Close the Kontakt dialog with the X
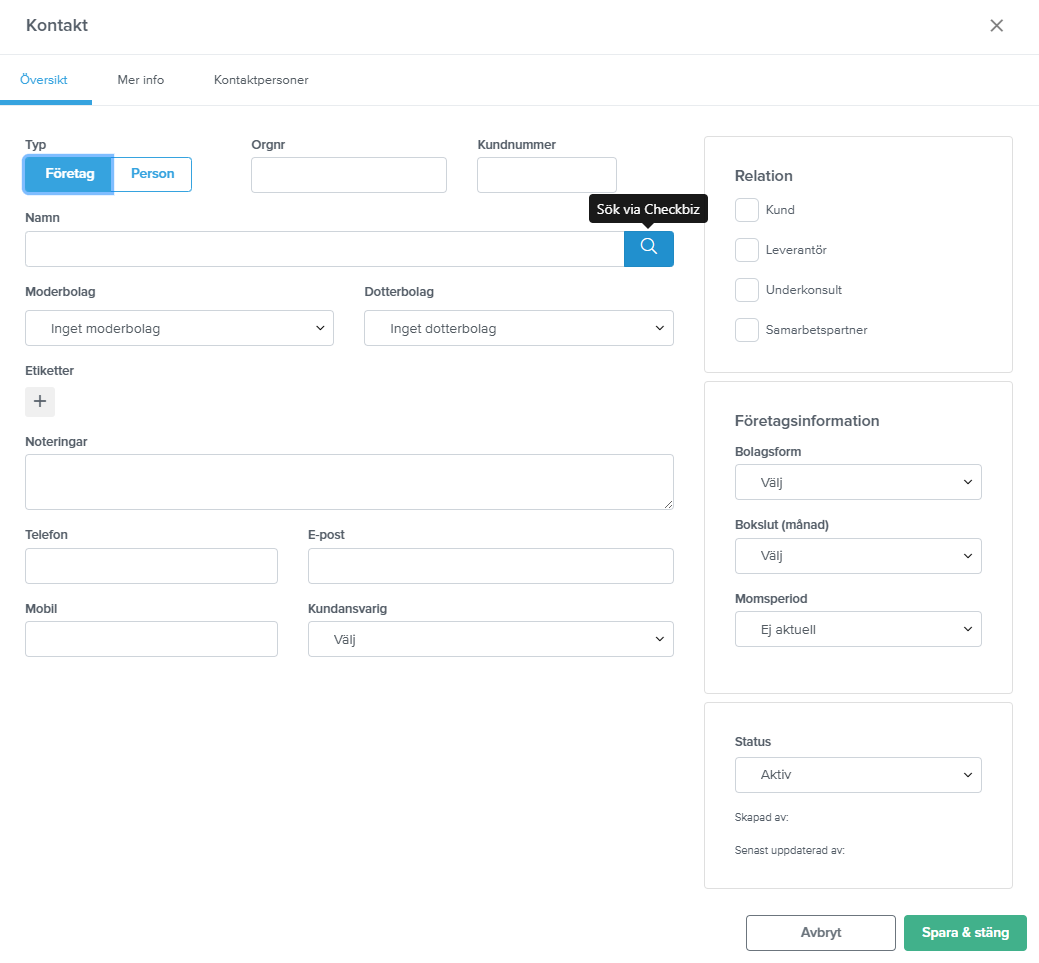The width and height of the screenshot is (1039, 963). (996, 26)
